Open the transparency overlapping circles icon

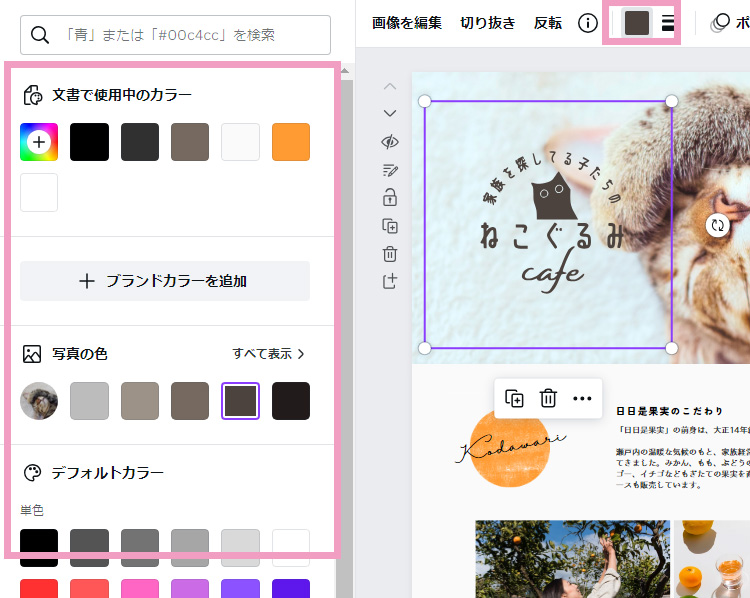pos(720,23)
